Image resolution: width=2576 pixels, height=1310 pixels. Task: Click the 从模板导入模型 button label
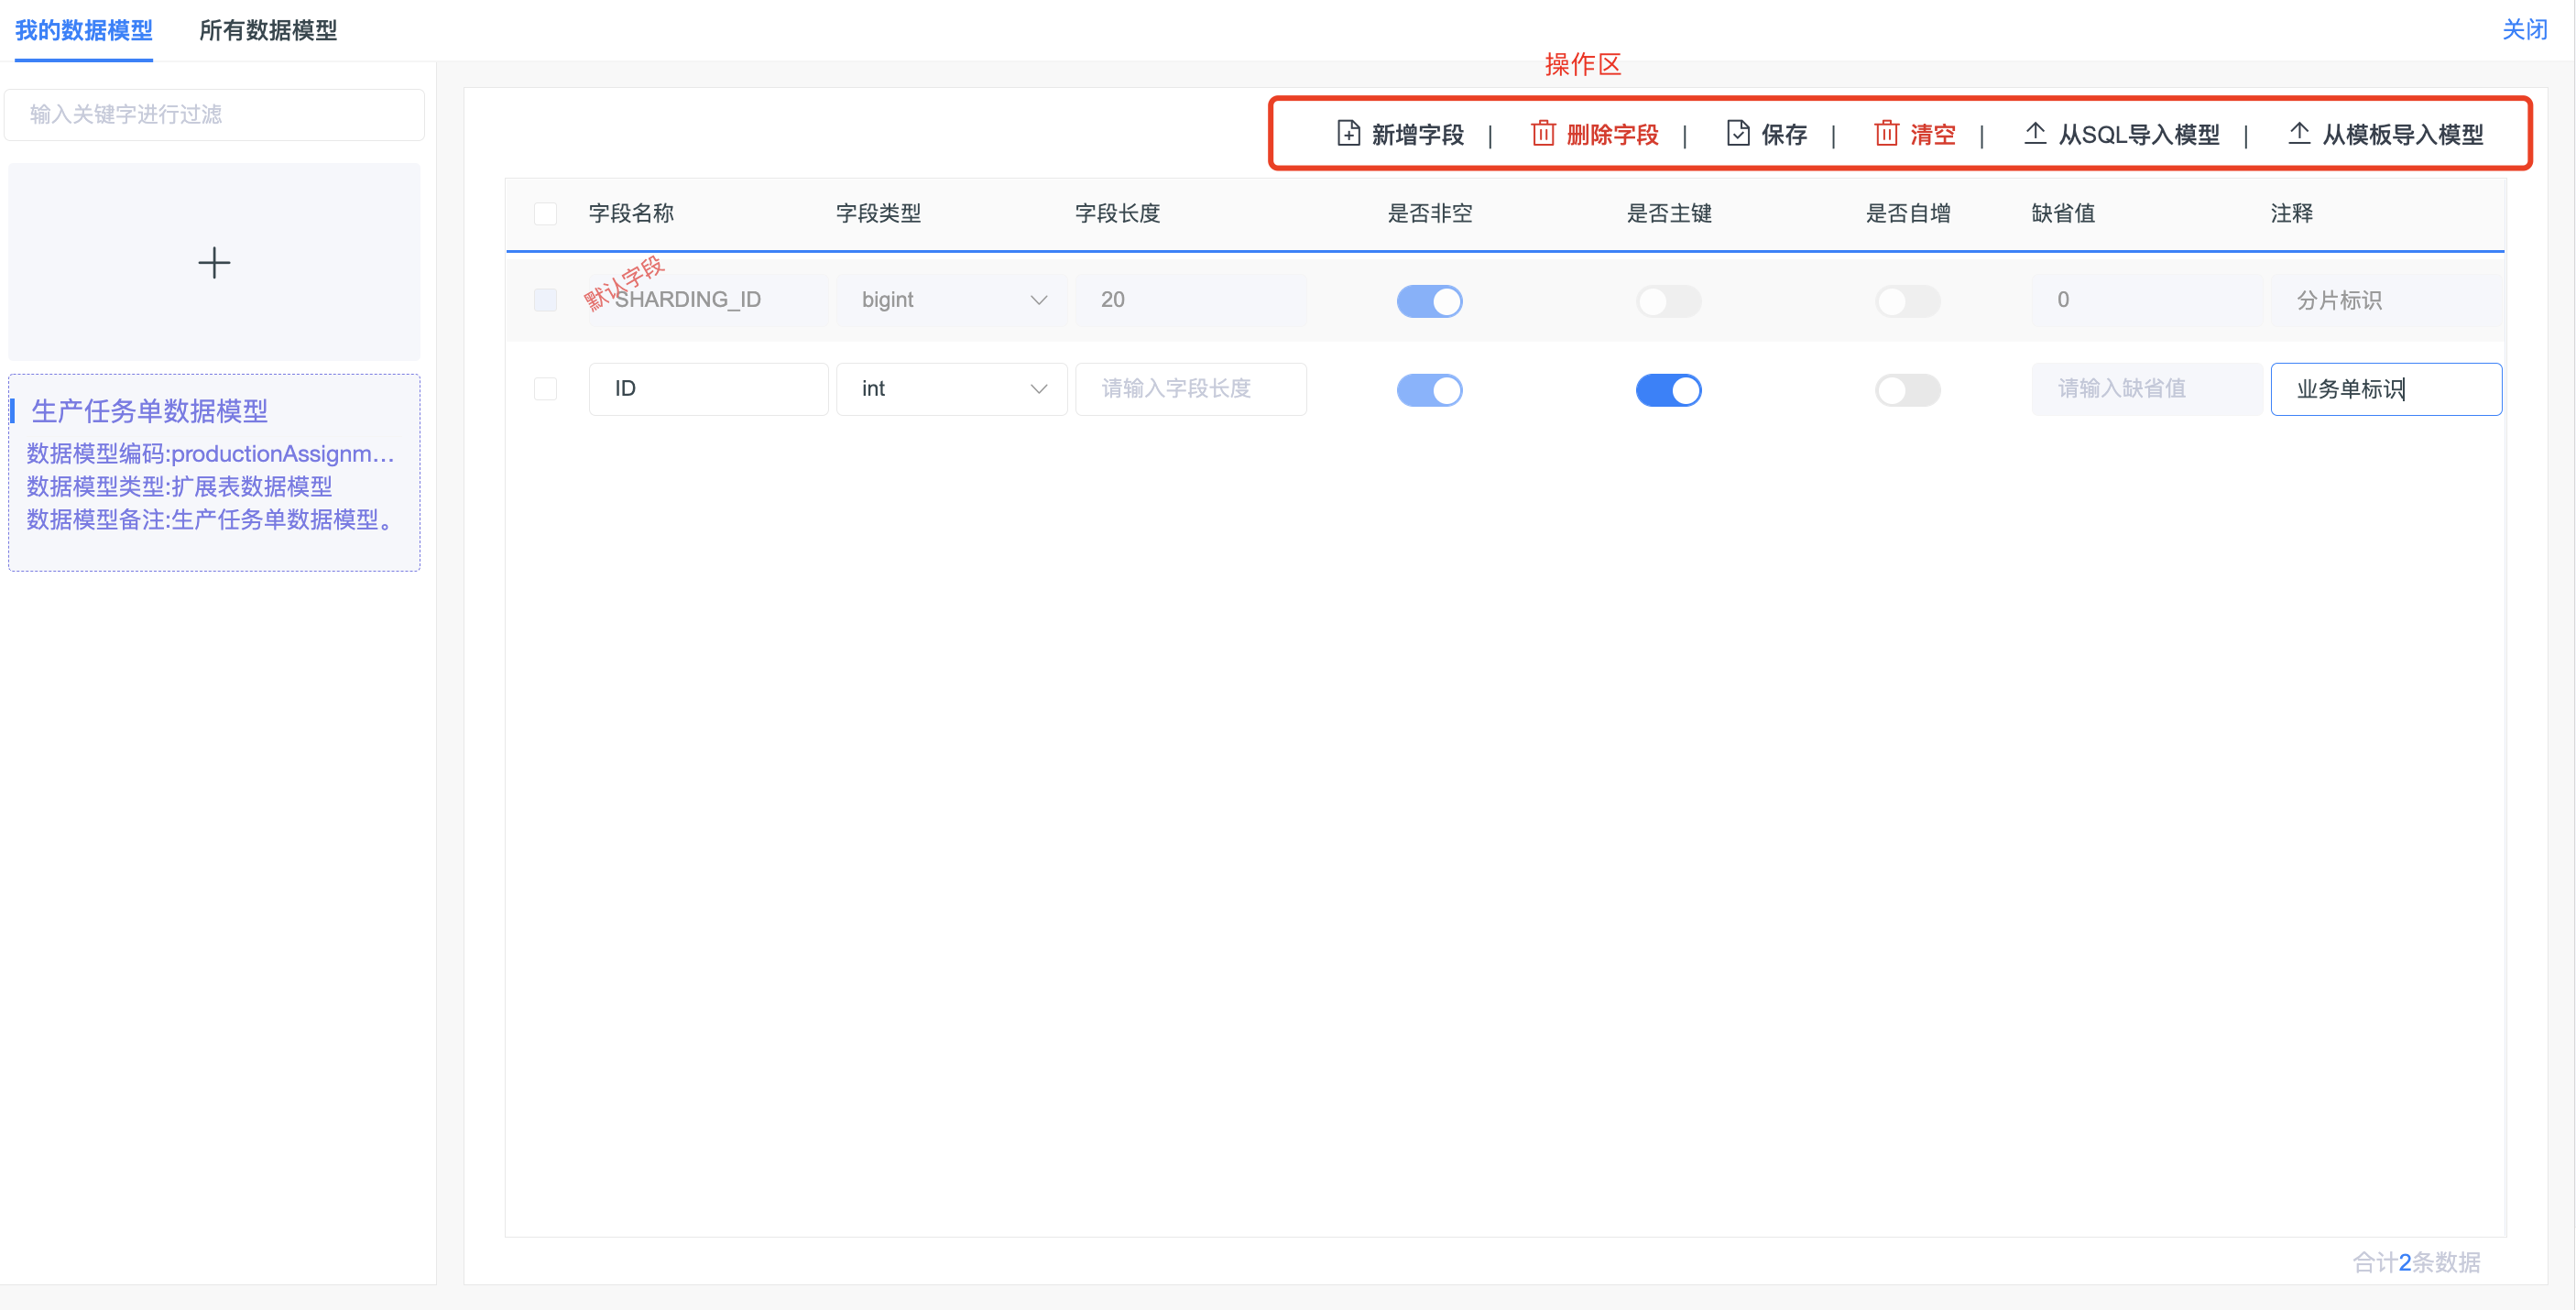click(x=2402, y=134)
